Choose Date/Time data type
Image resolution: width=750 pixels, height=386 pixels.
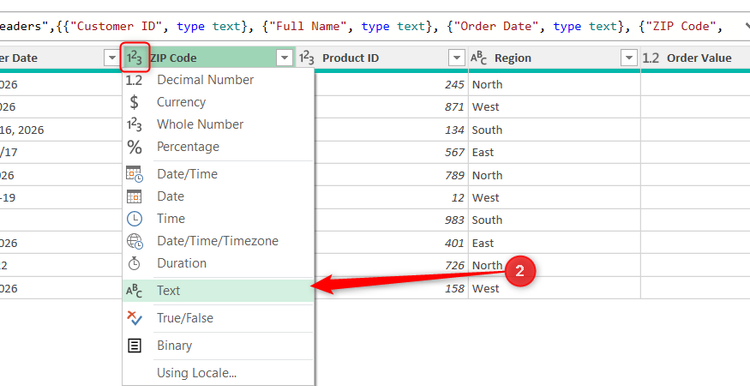click(219, 174)
